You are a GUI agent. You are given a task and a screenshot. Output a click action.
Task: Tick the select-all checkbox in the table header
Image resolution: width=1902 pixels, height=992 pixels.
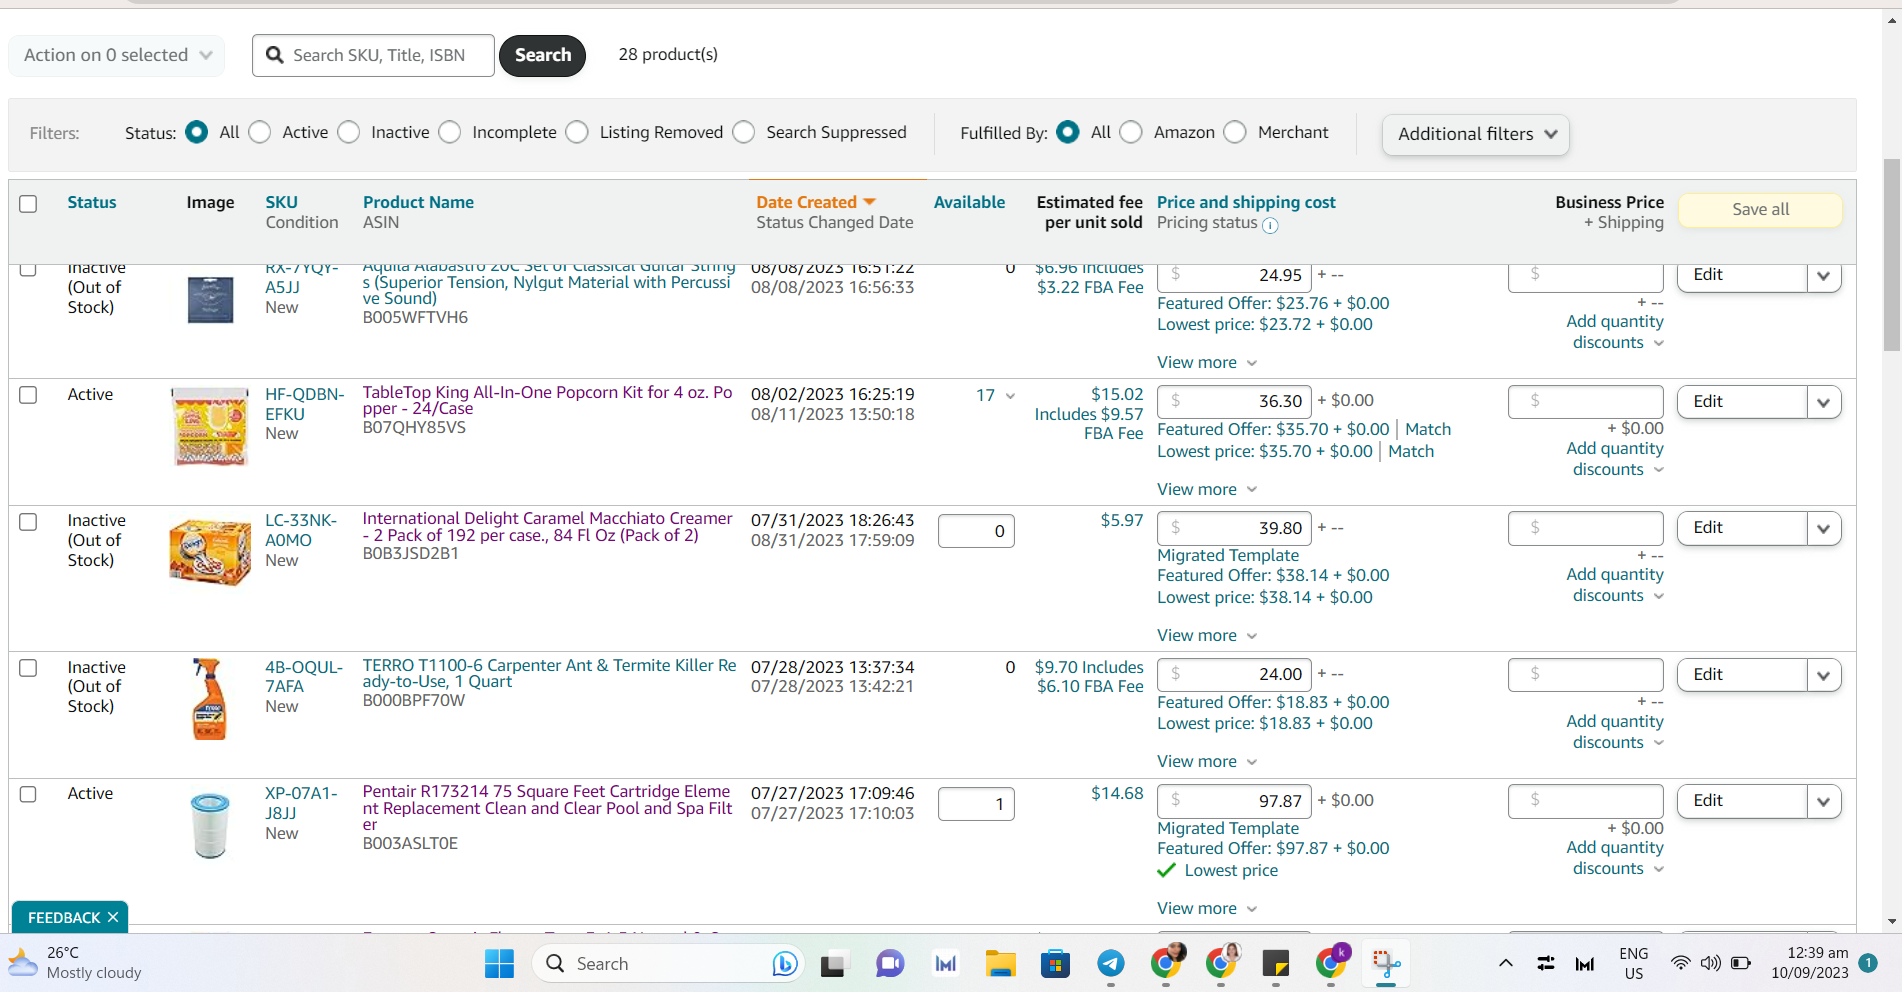pos(28,203)
